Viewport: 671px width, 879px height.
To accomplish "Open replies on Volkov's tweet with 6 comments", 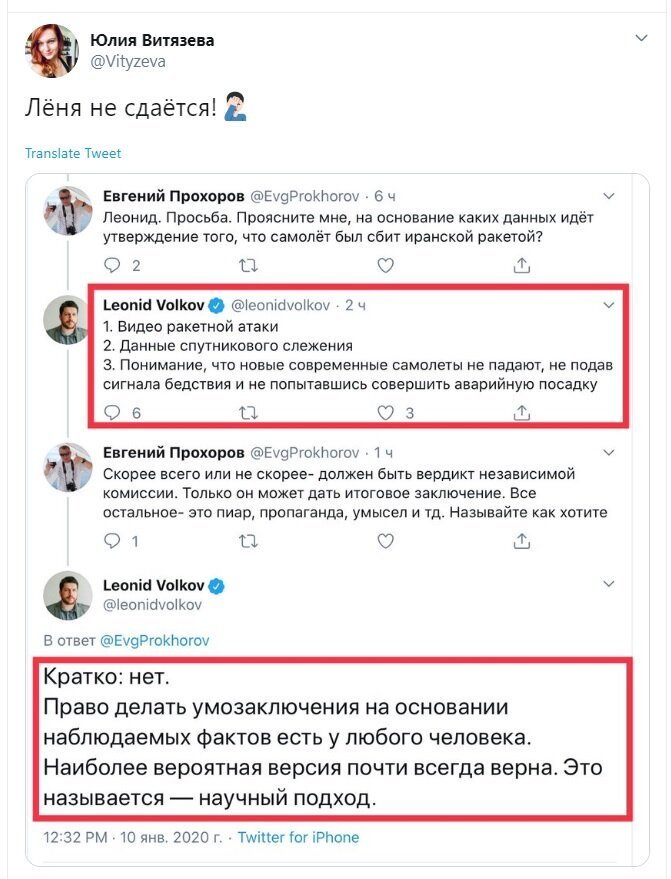I will (x=113, y=413).
